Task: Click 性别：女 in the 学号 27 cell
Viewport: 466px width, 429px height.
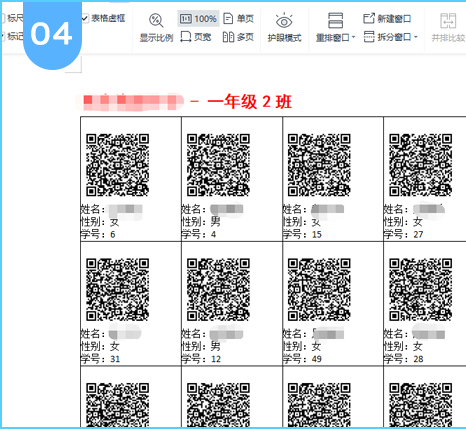Action: 403,222
